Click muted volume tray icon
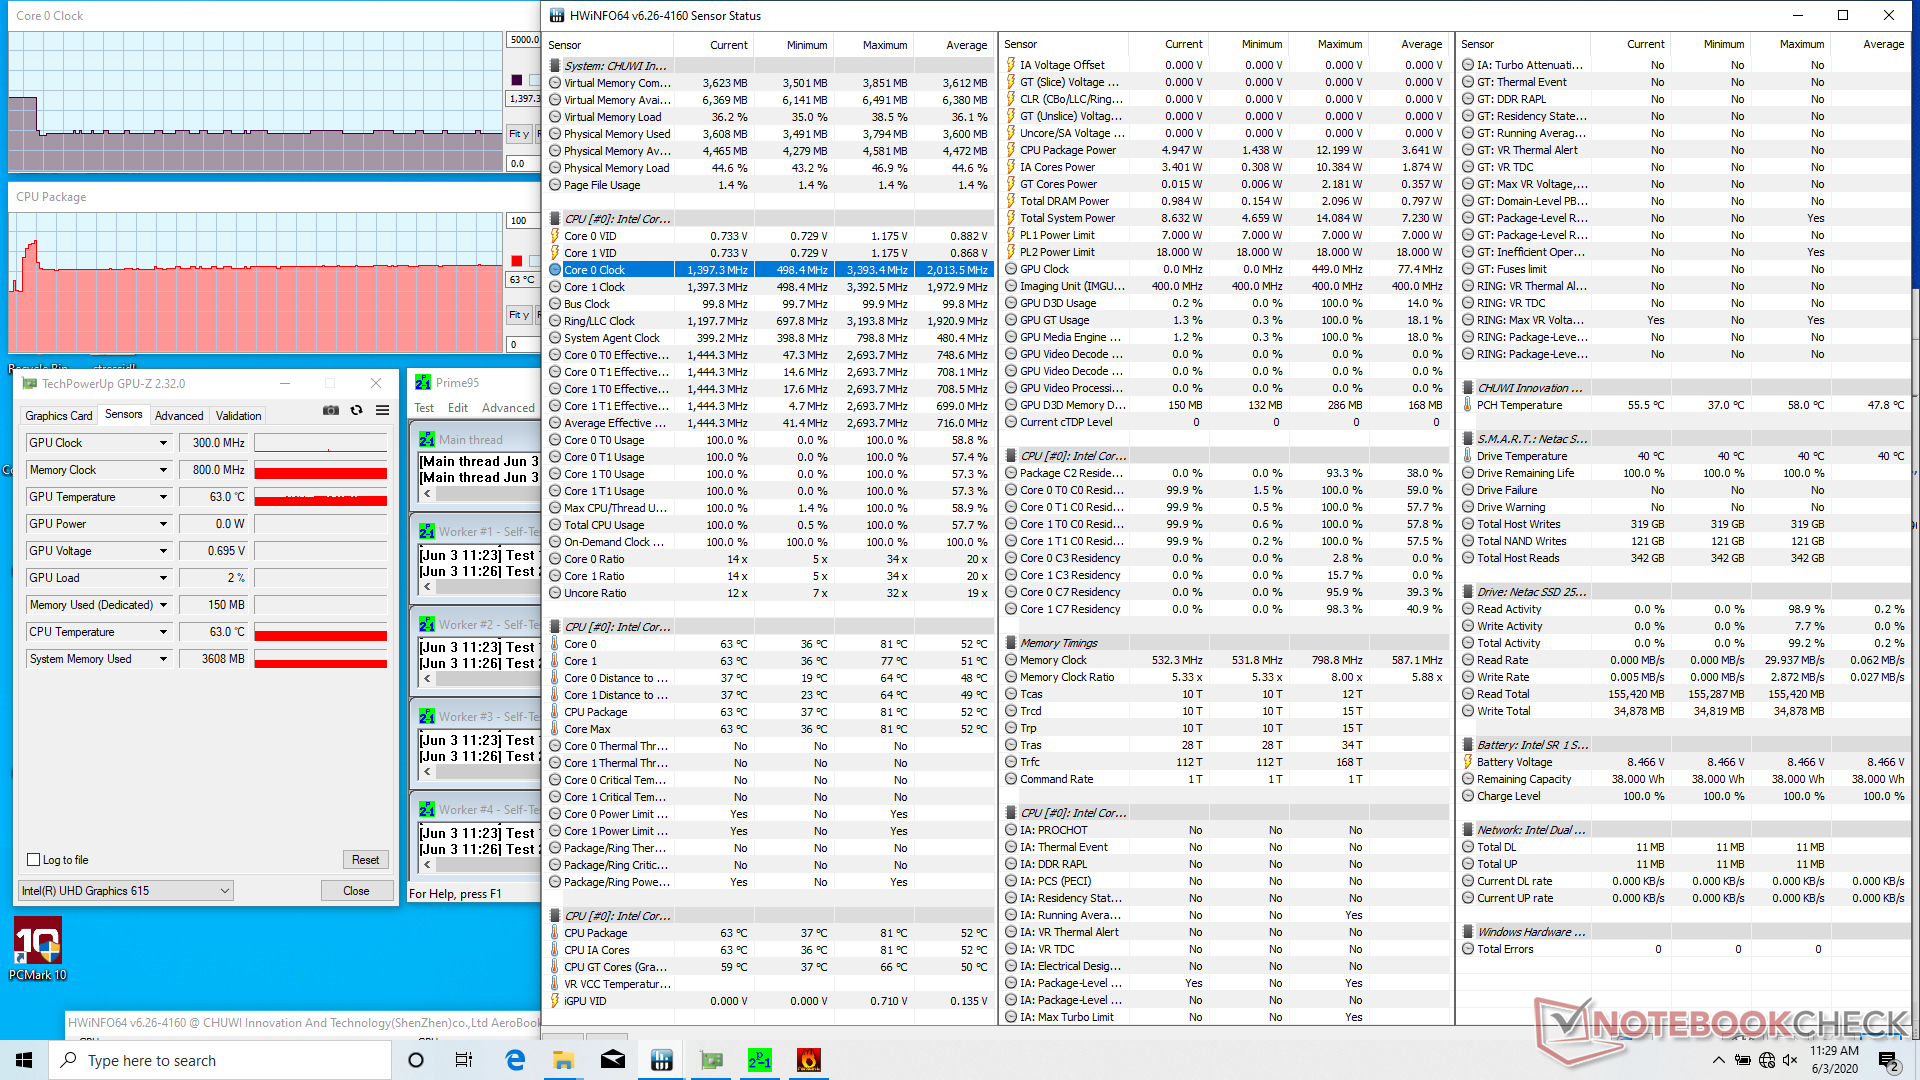Viewport: 1920px width, 1080px height. tap(1790, 1060)
